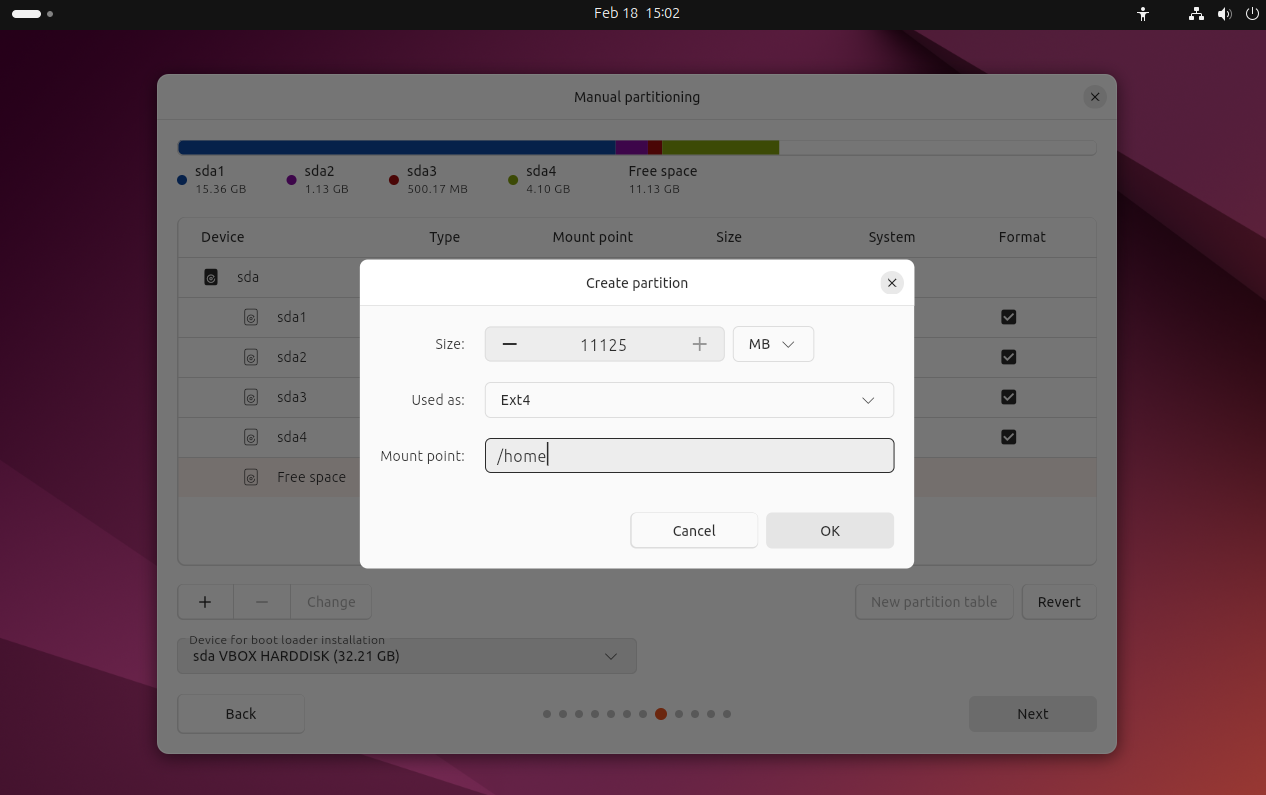Cancel the Create partition dialog
The image size is (1266, 795).
point(694,531)
